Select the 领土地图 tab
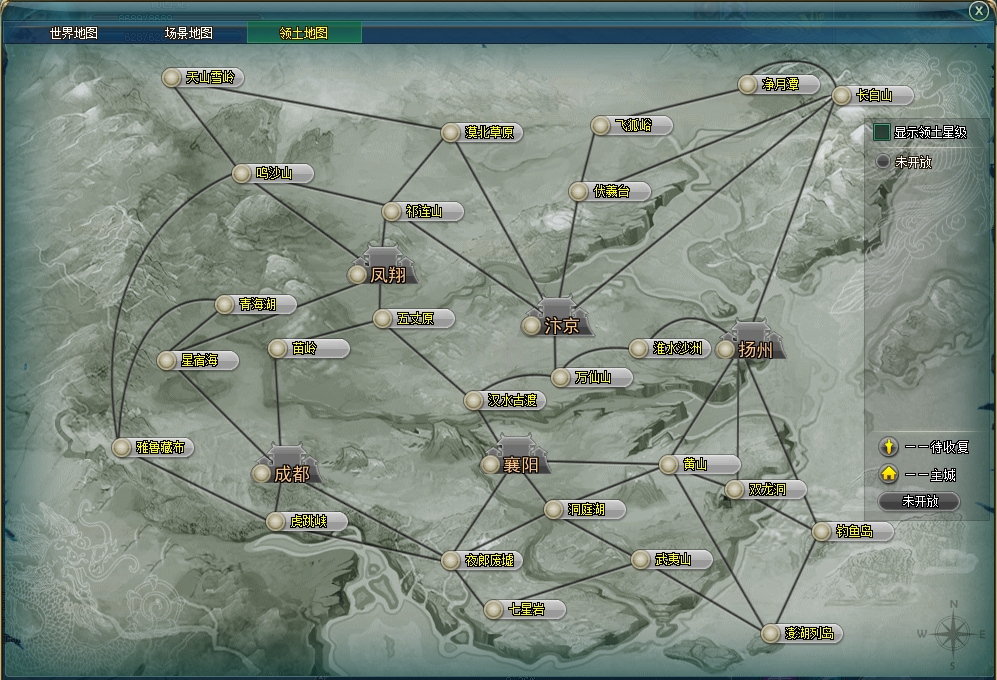Viewport: 997px width, 680px height. [x=304, y=33]
